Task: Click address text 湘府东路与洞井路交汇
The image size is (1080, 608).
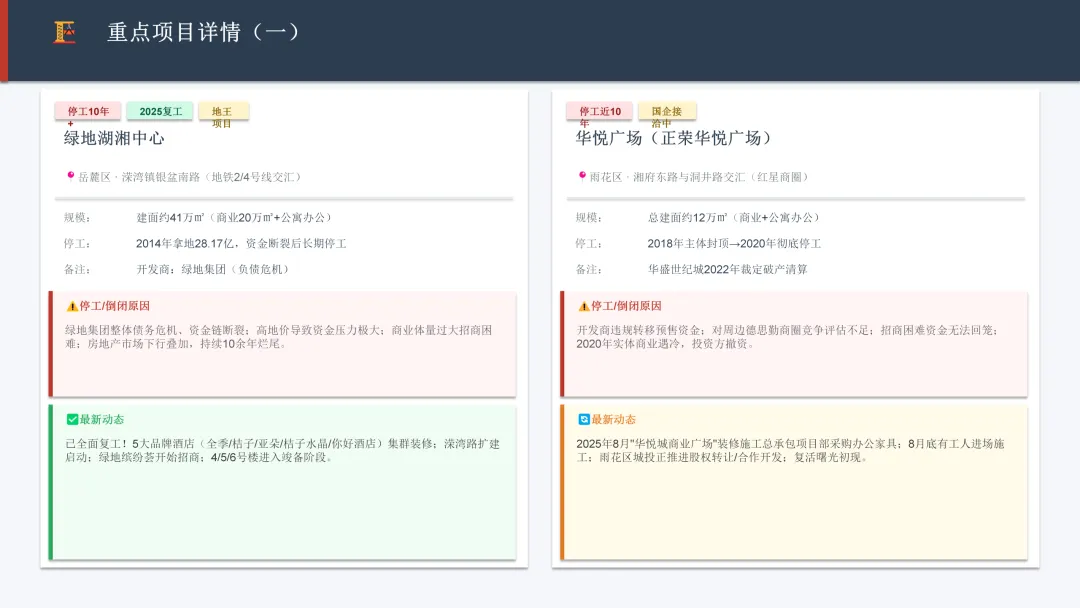Action: [x=689, y=177]
